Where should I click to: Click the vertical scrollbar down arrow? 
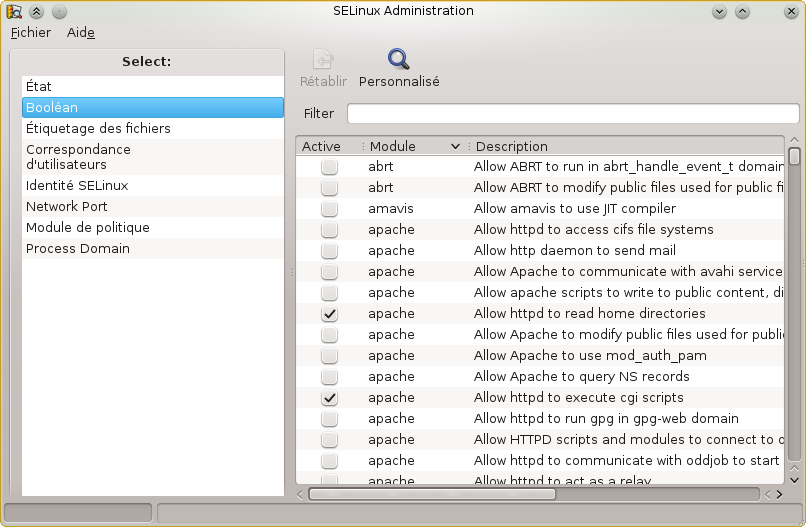tap(794, 480)
